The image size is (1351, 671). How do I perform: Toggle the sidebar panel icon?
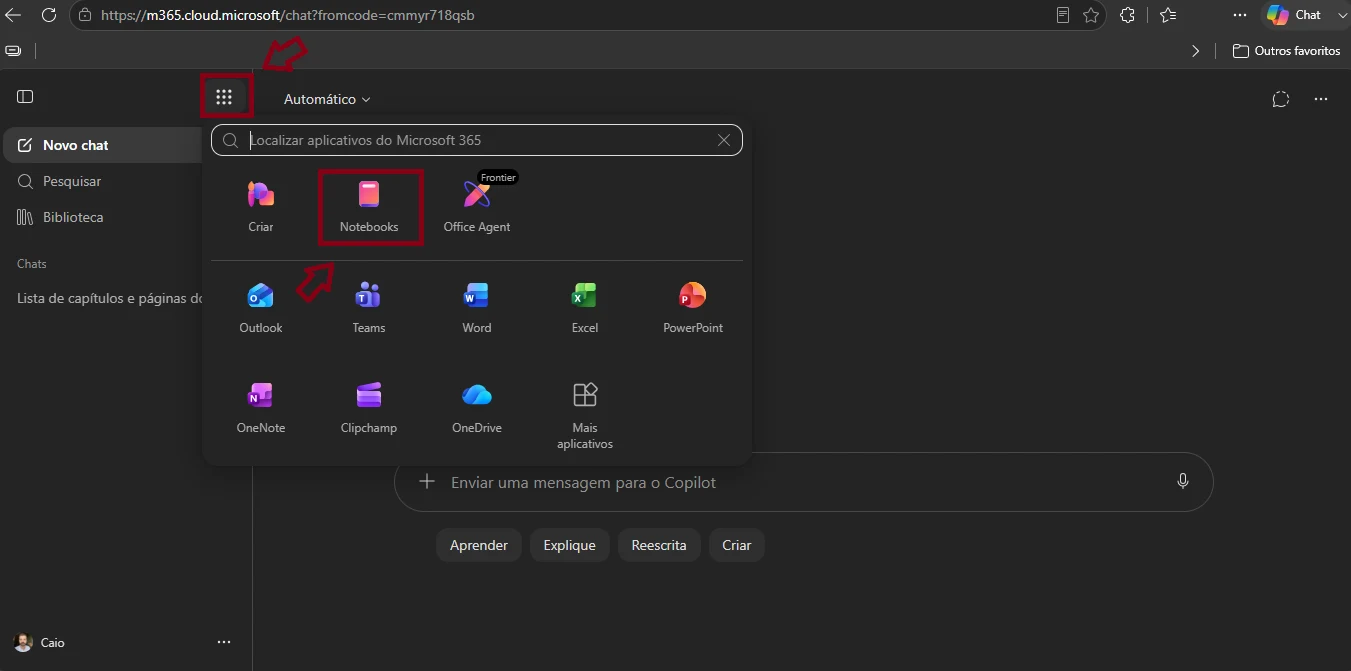tap(25, 97)
